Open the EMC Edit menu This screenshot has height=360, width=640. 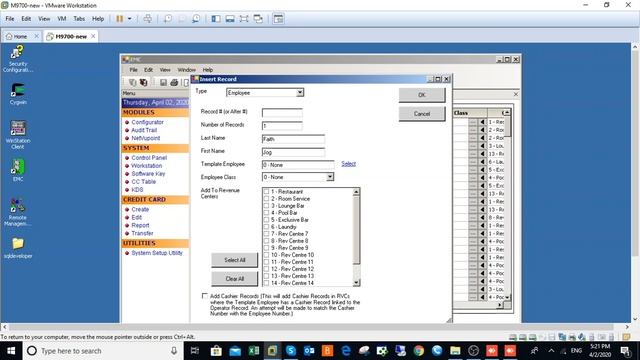point(149,70)
